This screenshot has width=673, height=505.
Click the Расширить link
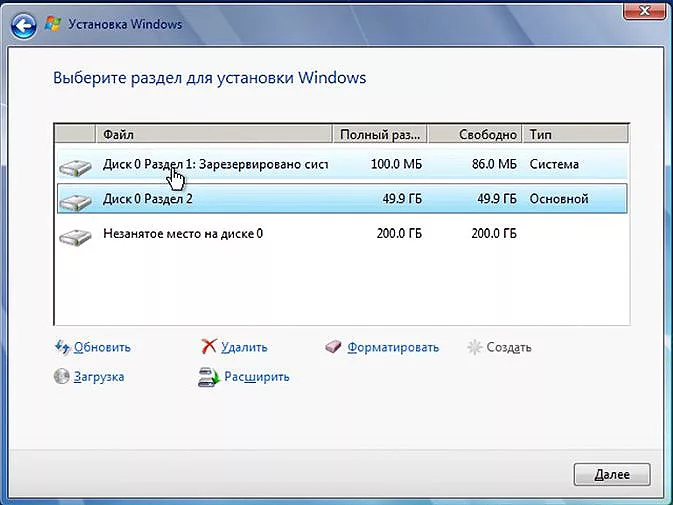[257, 377]
